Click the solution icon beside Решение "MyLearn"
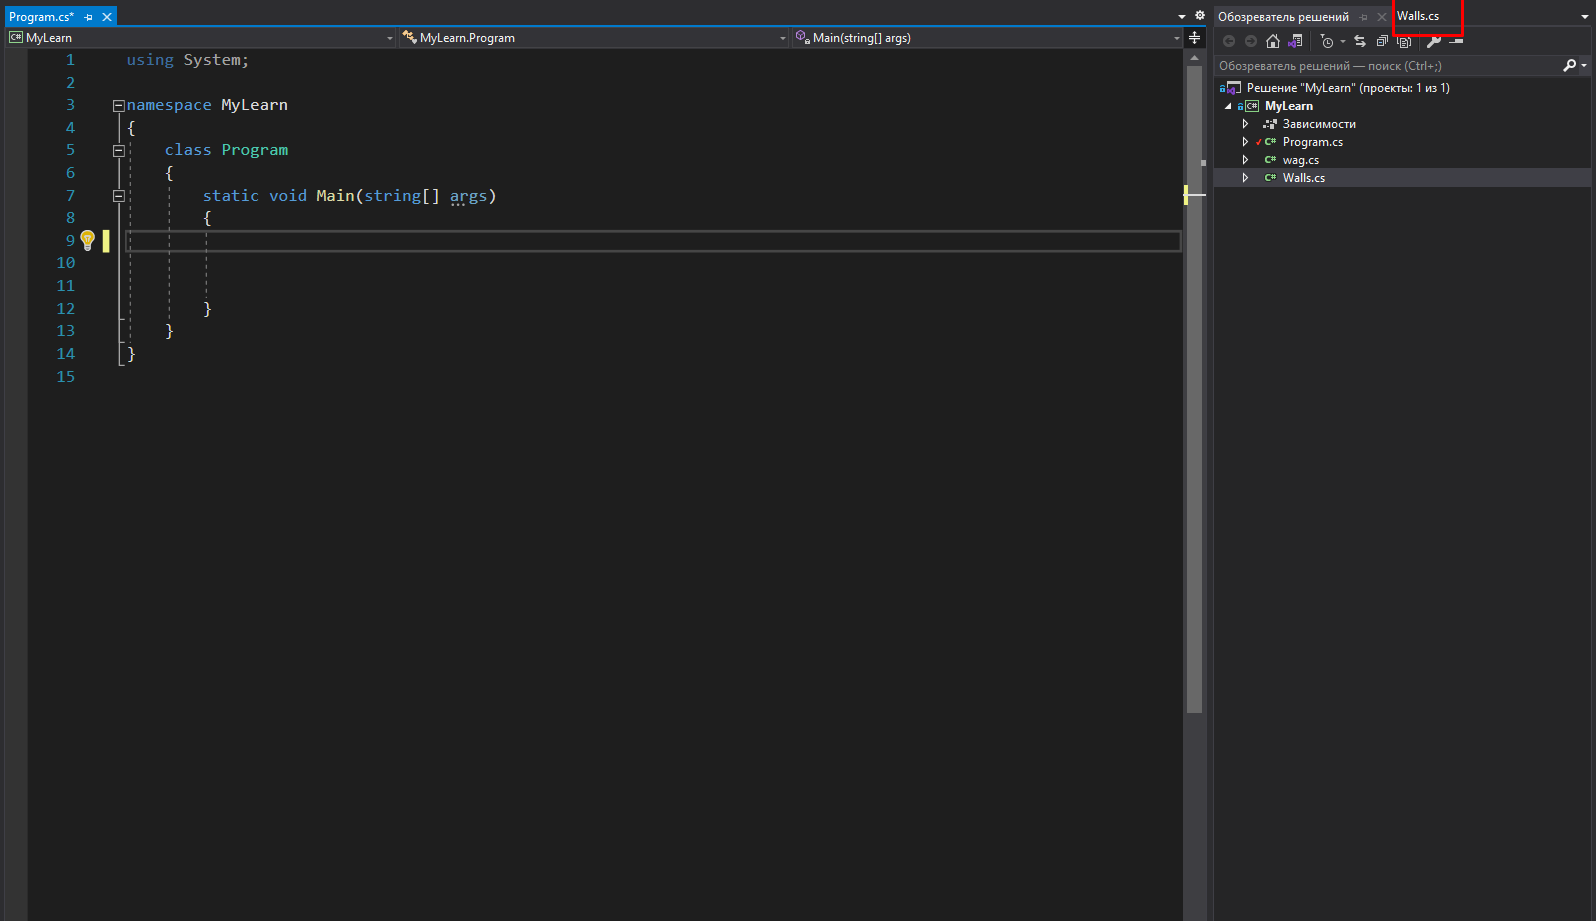Screen dimensions: 1596x921 (x=1232, y=88)
